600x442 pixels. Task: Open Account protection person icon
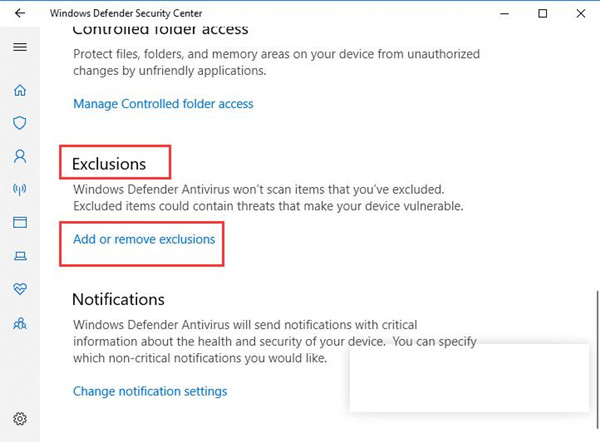coord(20,157)
